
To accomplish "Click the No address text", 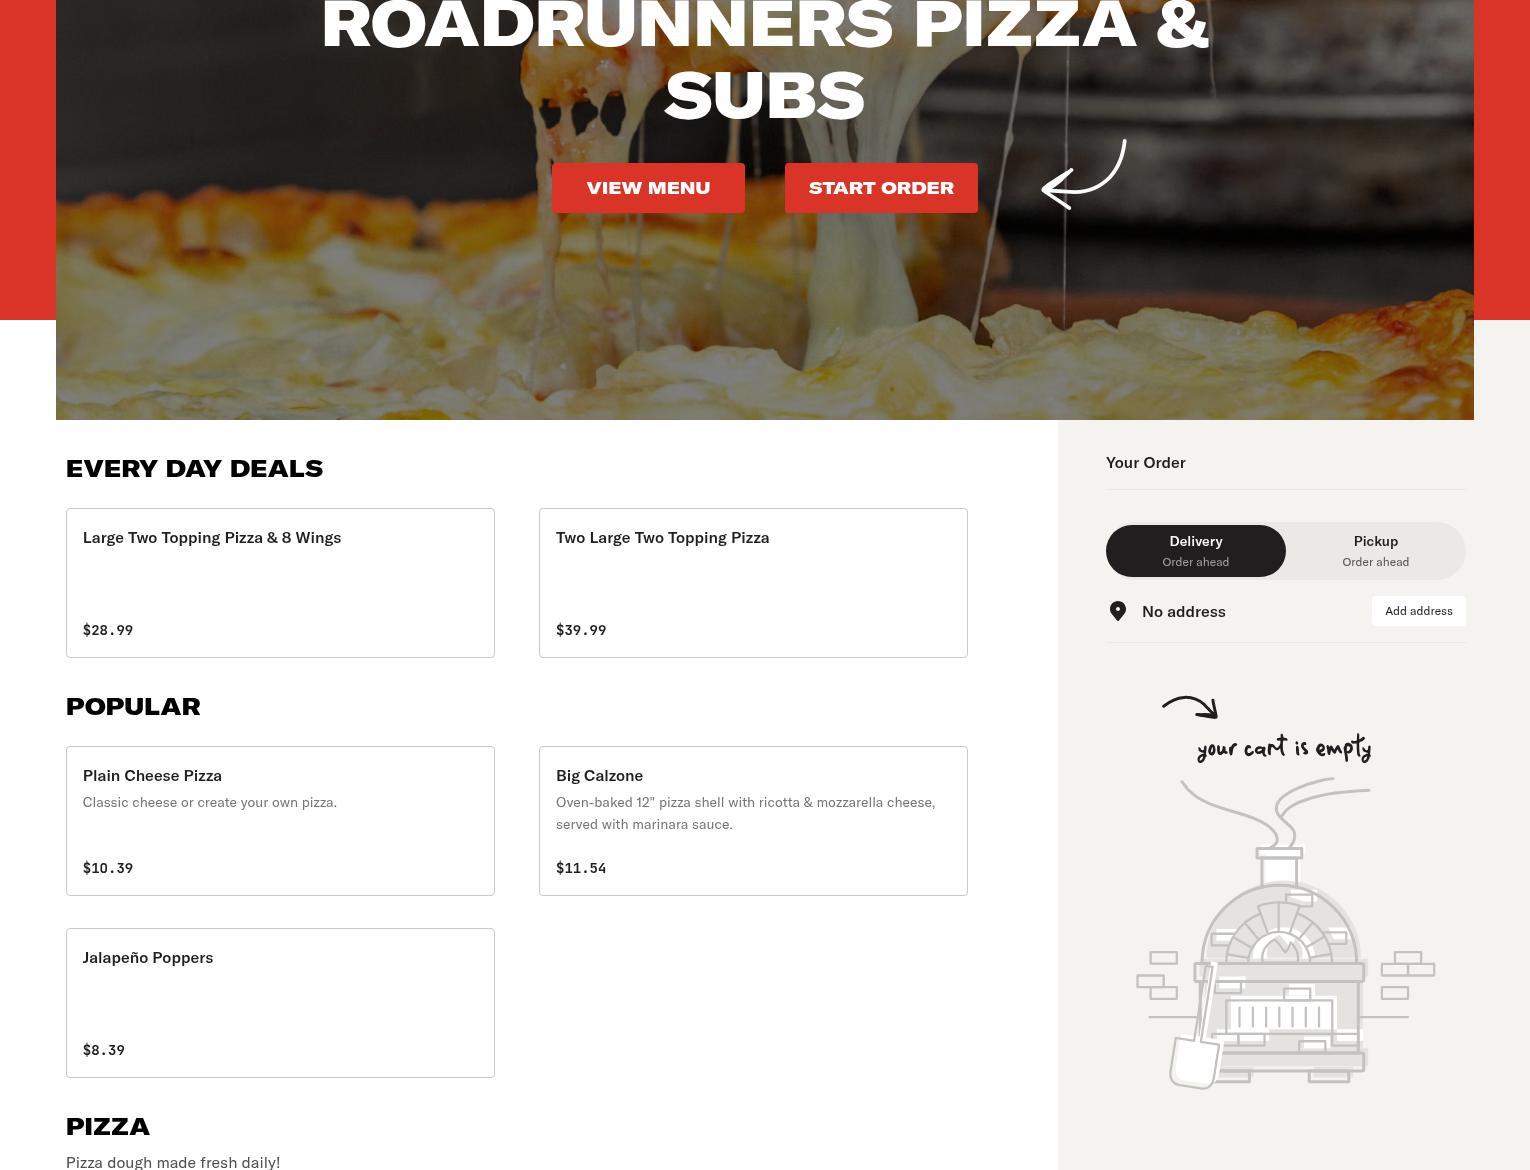I will point(1184,611).
